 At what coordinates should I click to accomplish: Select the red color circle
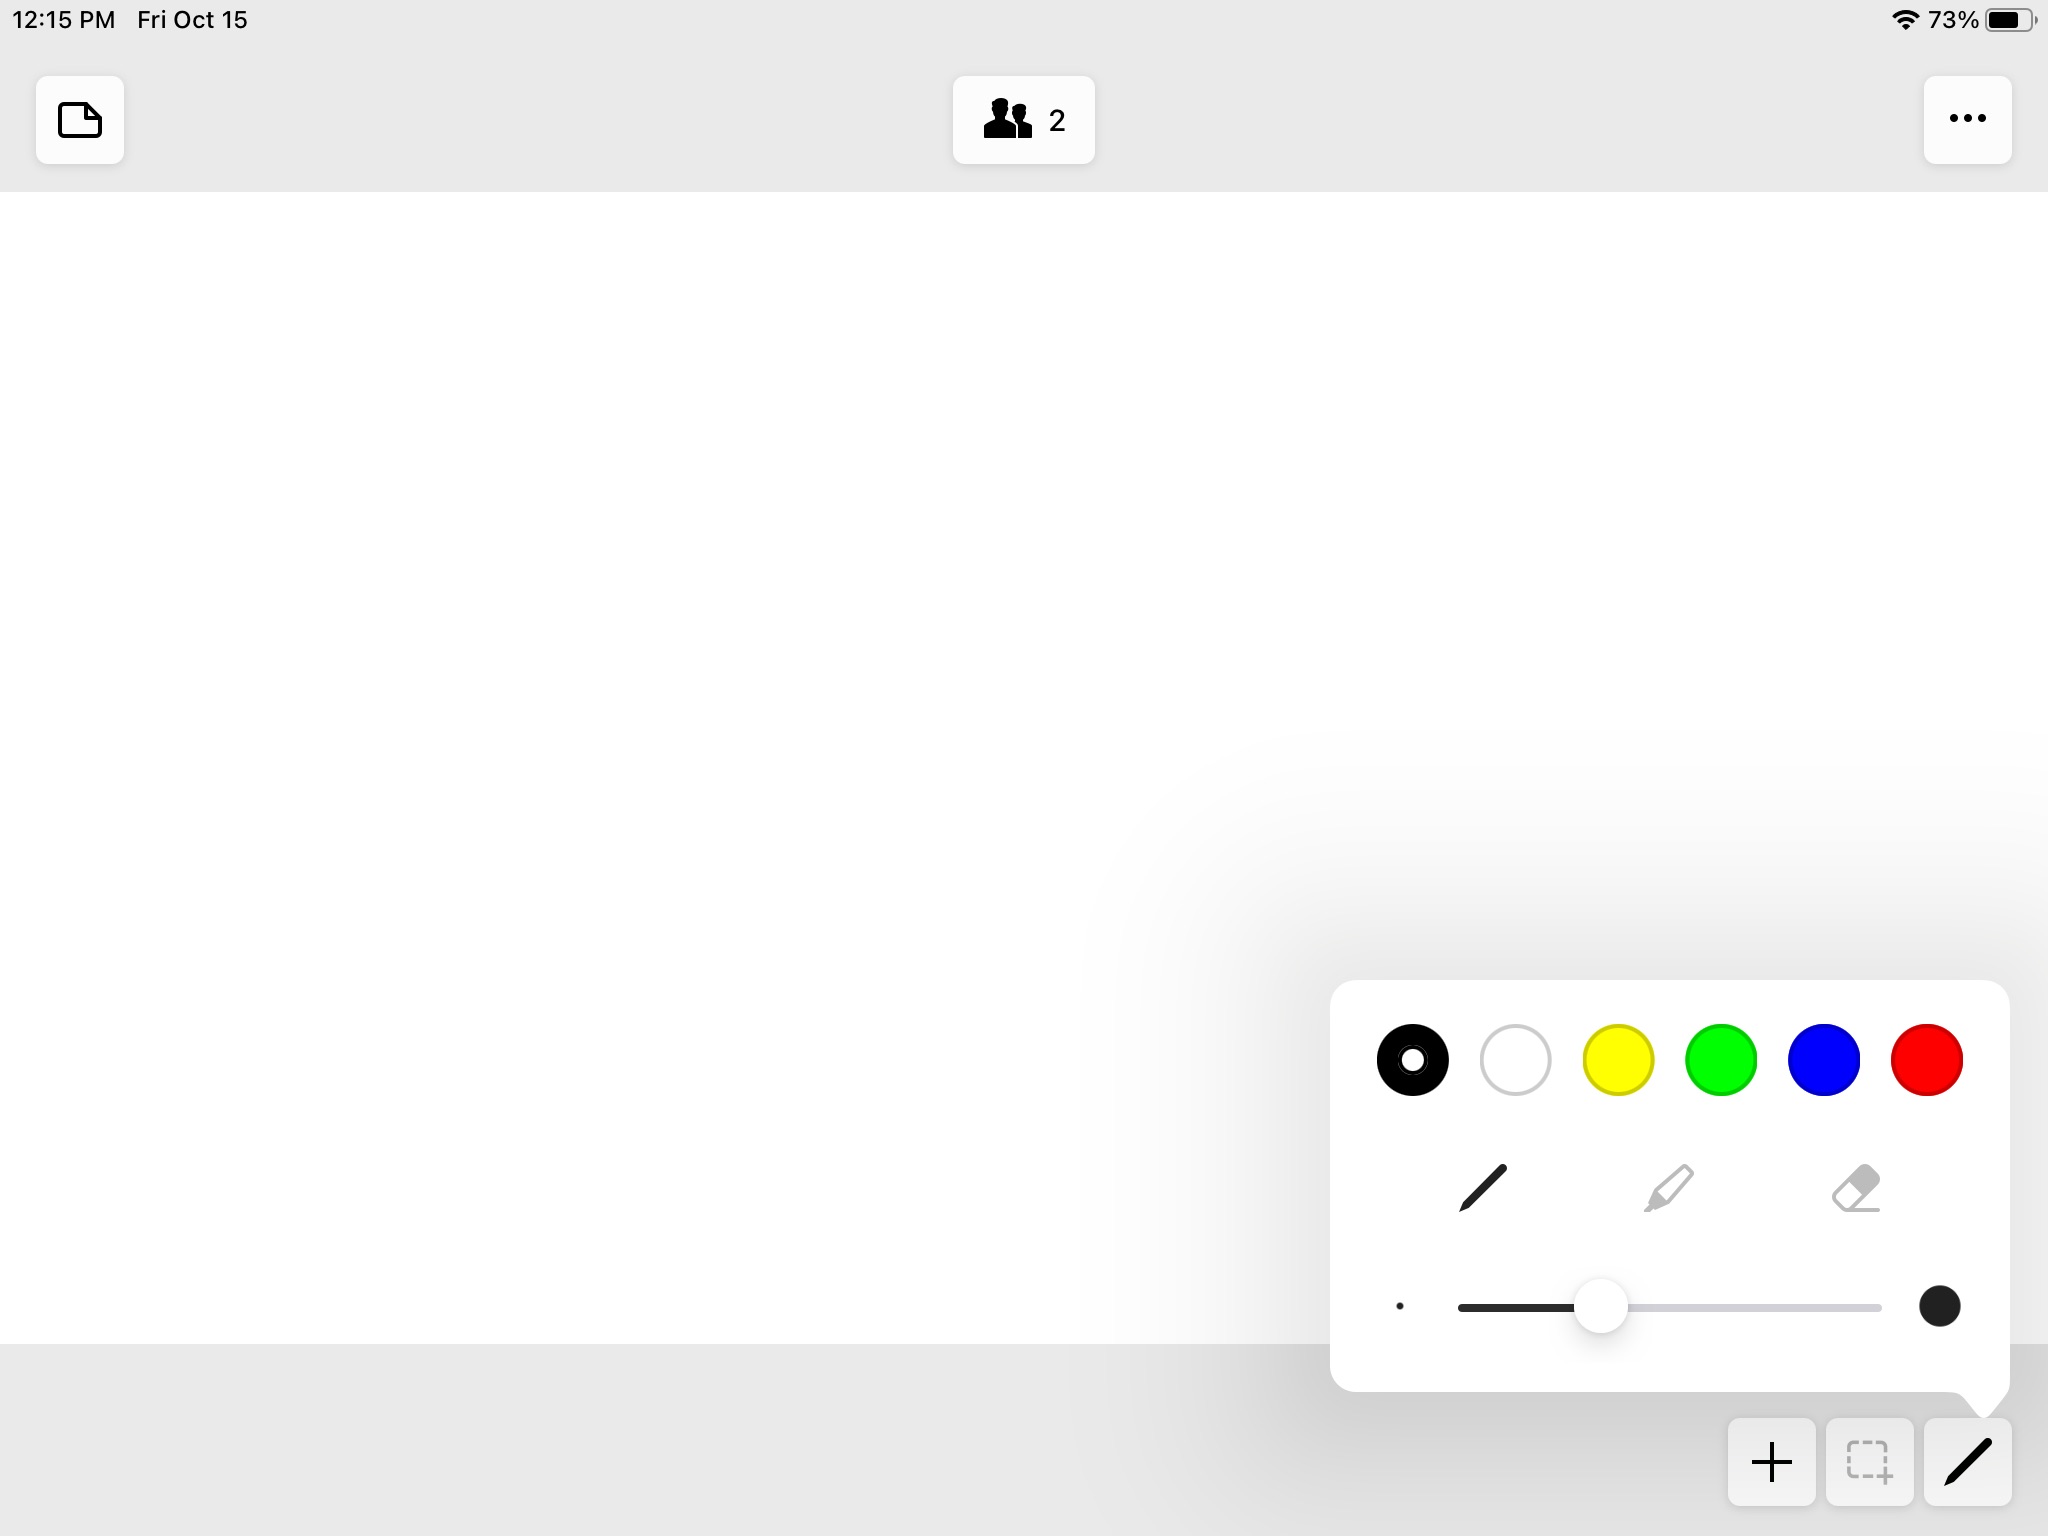click(x=1929, y=1058)
